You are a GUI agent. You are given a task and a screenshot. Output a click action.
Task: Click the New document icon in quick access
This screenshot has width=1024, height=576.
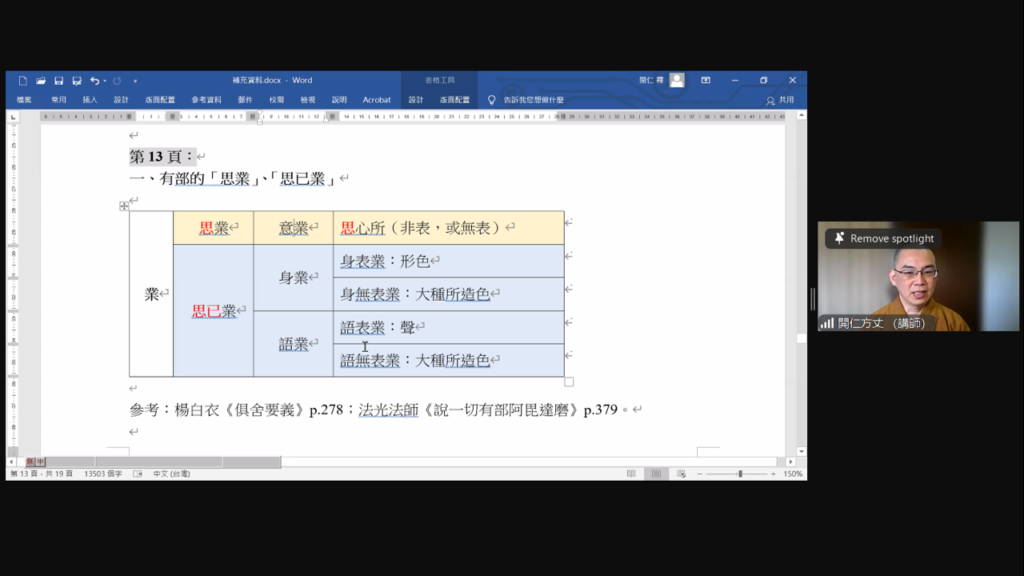tap(23, 81)
